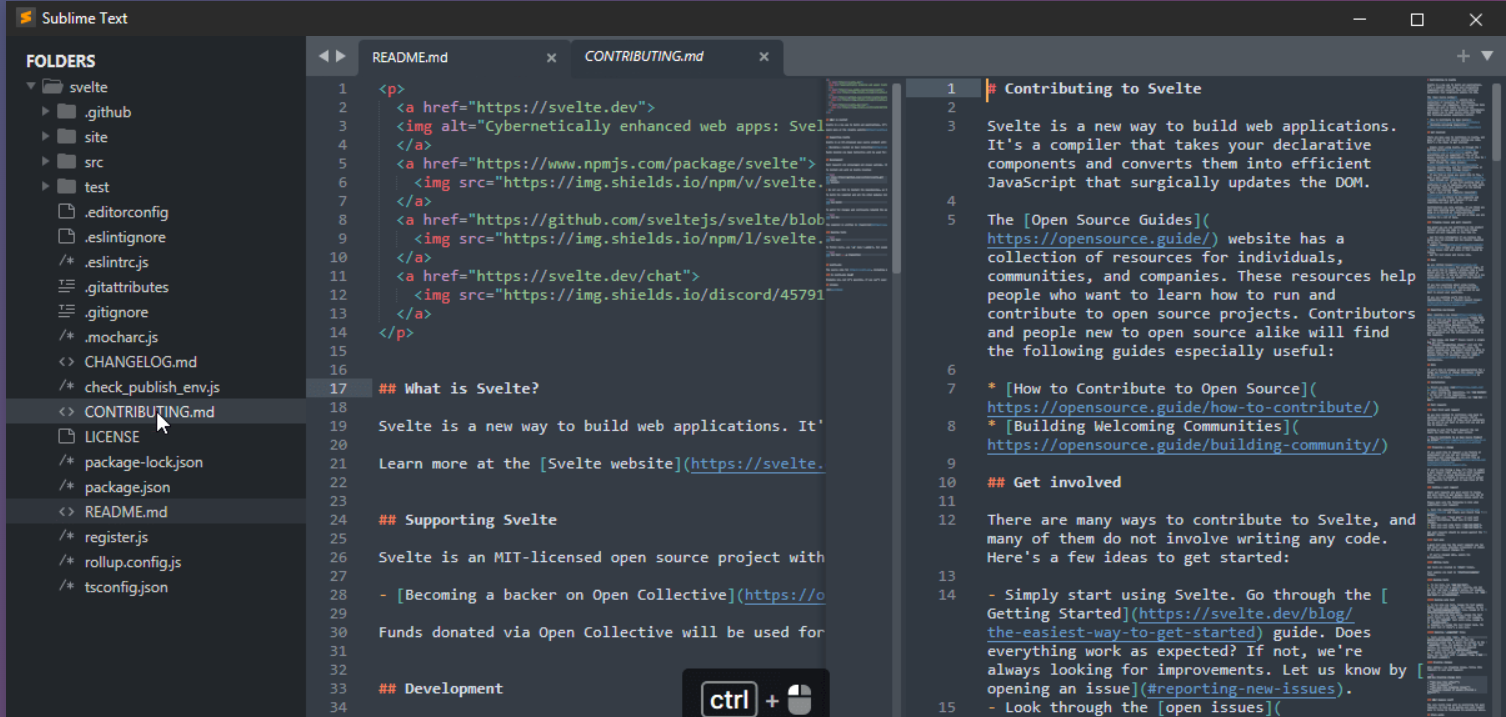Click the left pane vertical scrollbar
This screenshot has height=717, width=1506.
click(898, 178)
